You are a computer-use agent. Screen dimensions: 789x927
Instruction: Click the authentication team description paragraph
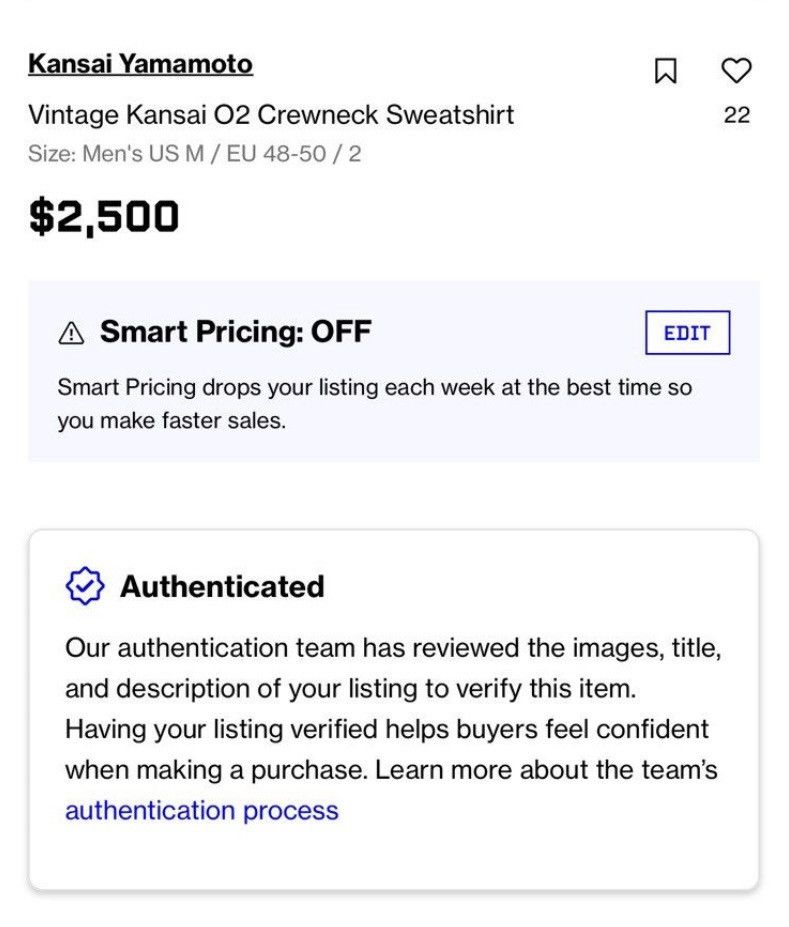[x=393, y=729]
